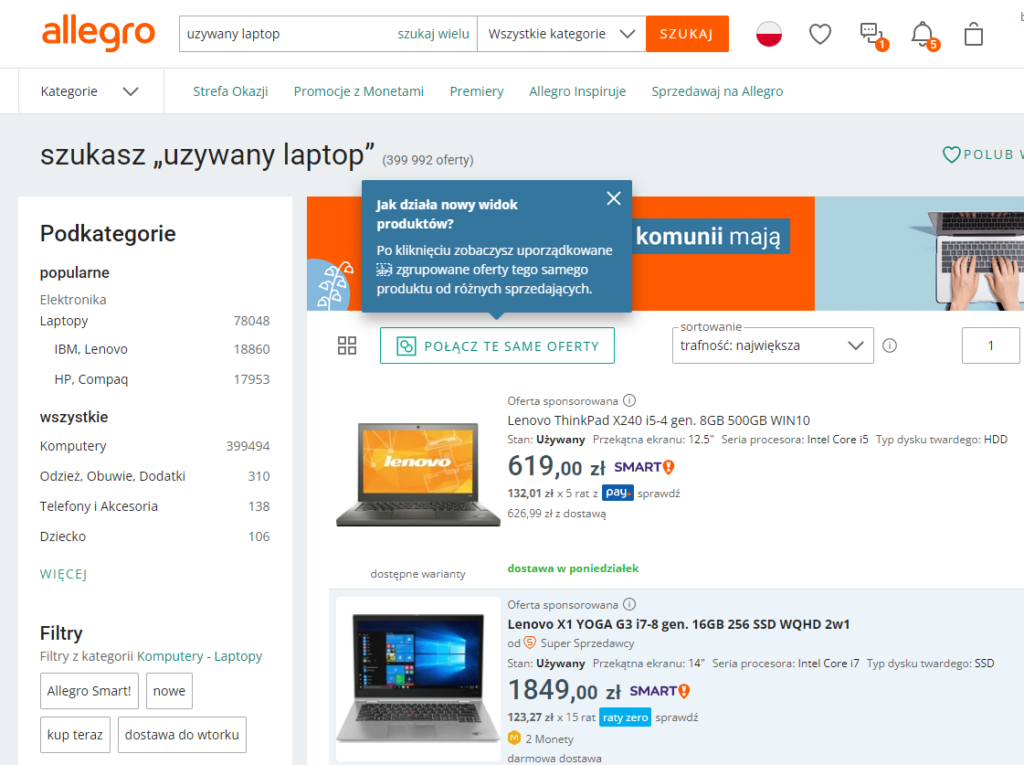Viewport: 1024px width, 765px height.
Task: Open the Allegro logo homepage
Action: pyautogui.click(x=99, y=33)
